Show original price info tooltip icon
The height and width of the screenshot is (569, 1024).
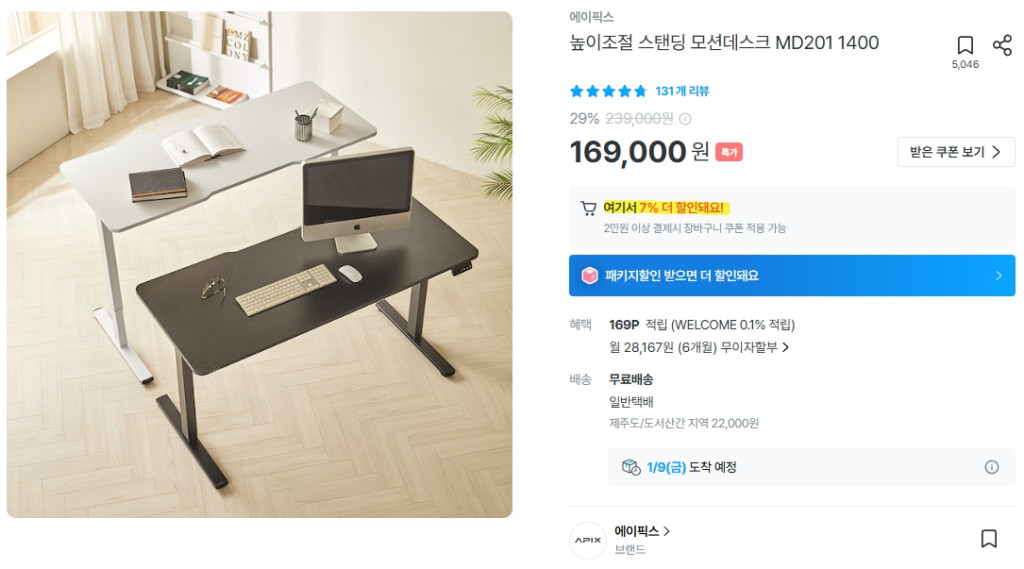(x=685, y=119)
